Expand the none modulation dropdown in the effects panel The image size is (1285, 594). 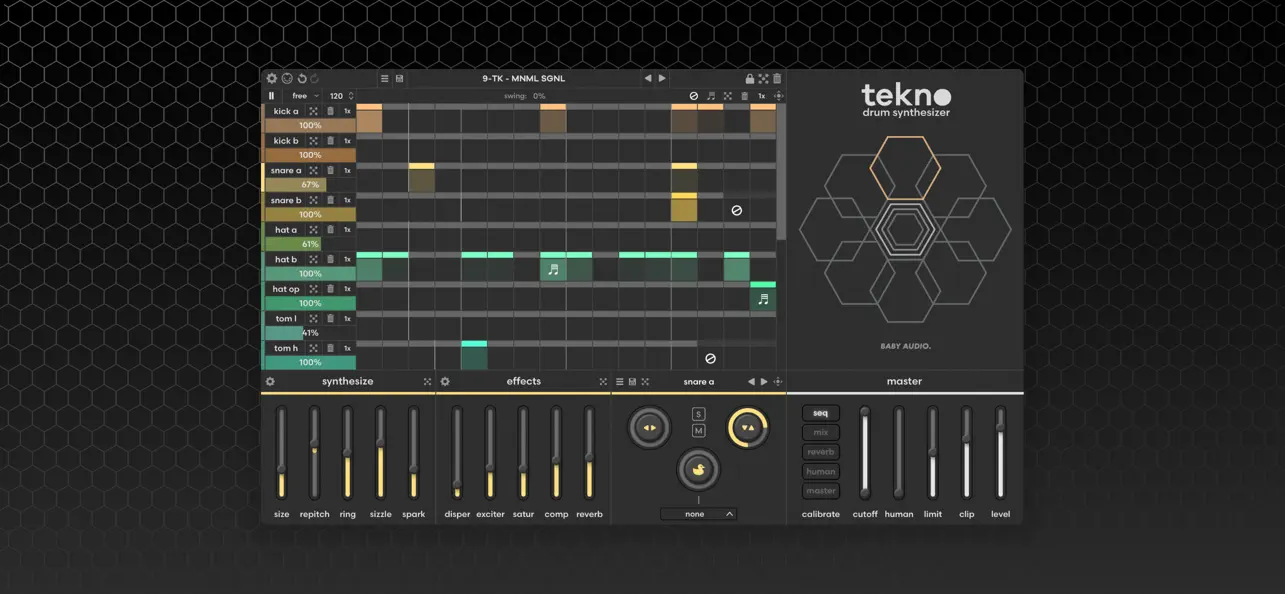coord(697,512)
